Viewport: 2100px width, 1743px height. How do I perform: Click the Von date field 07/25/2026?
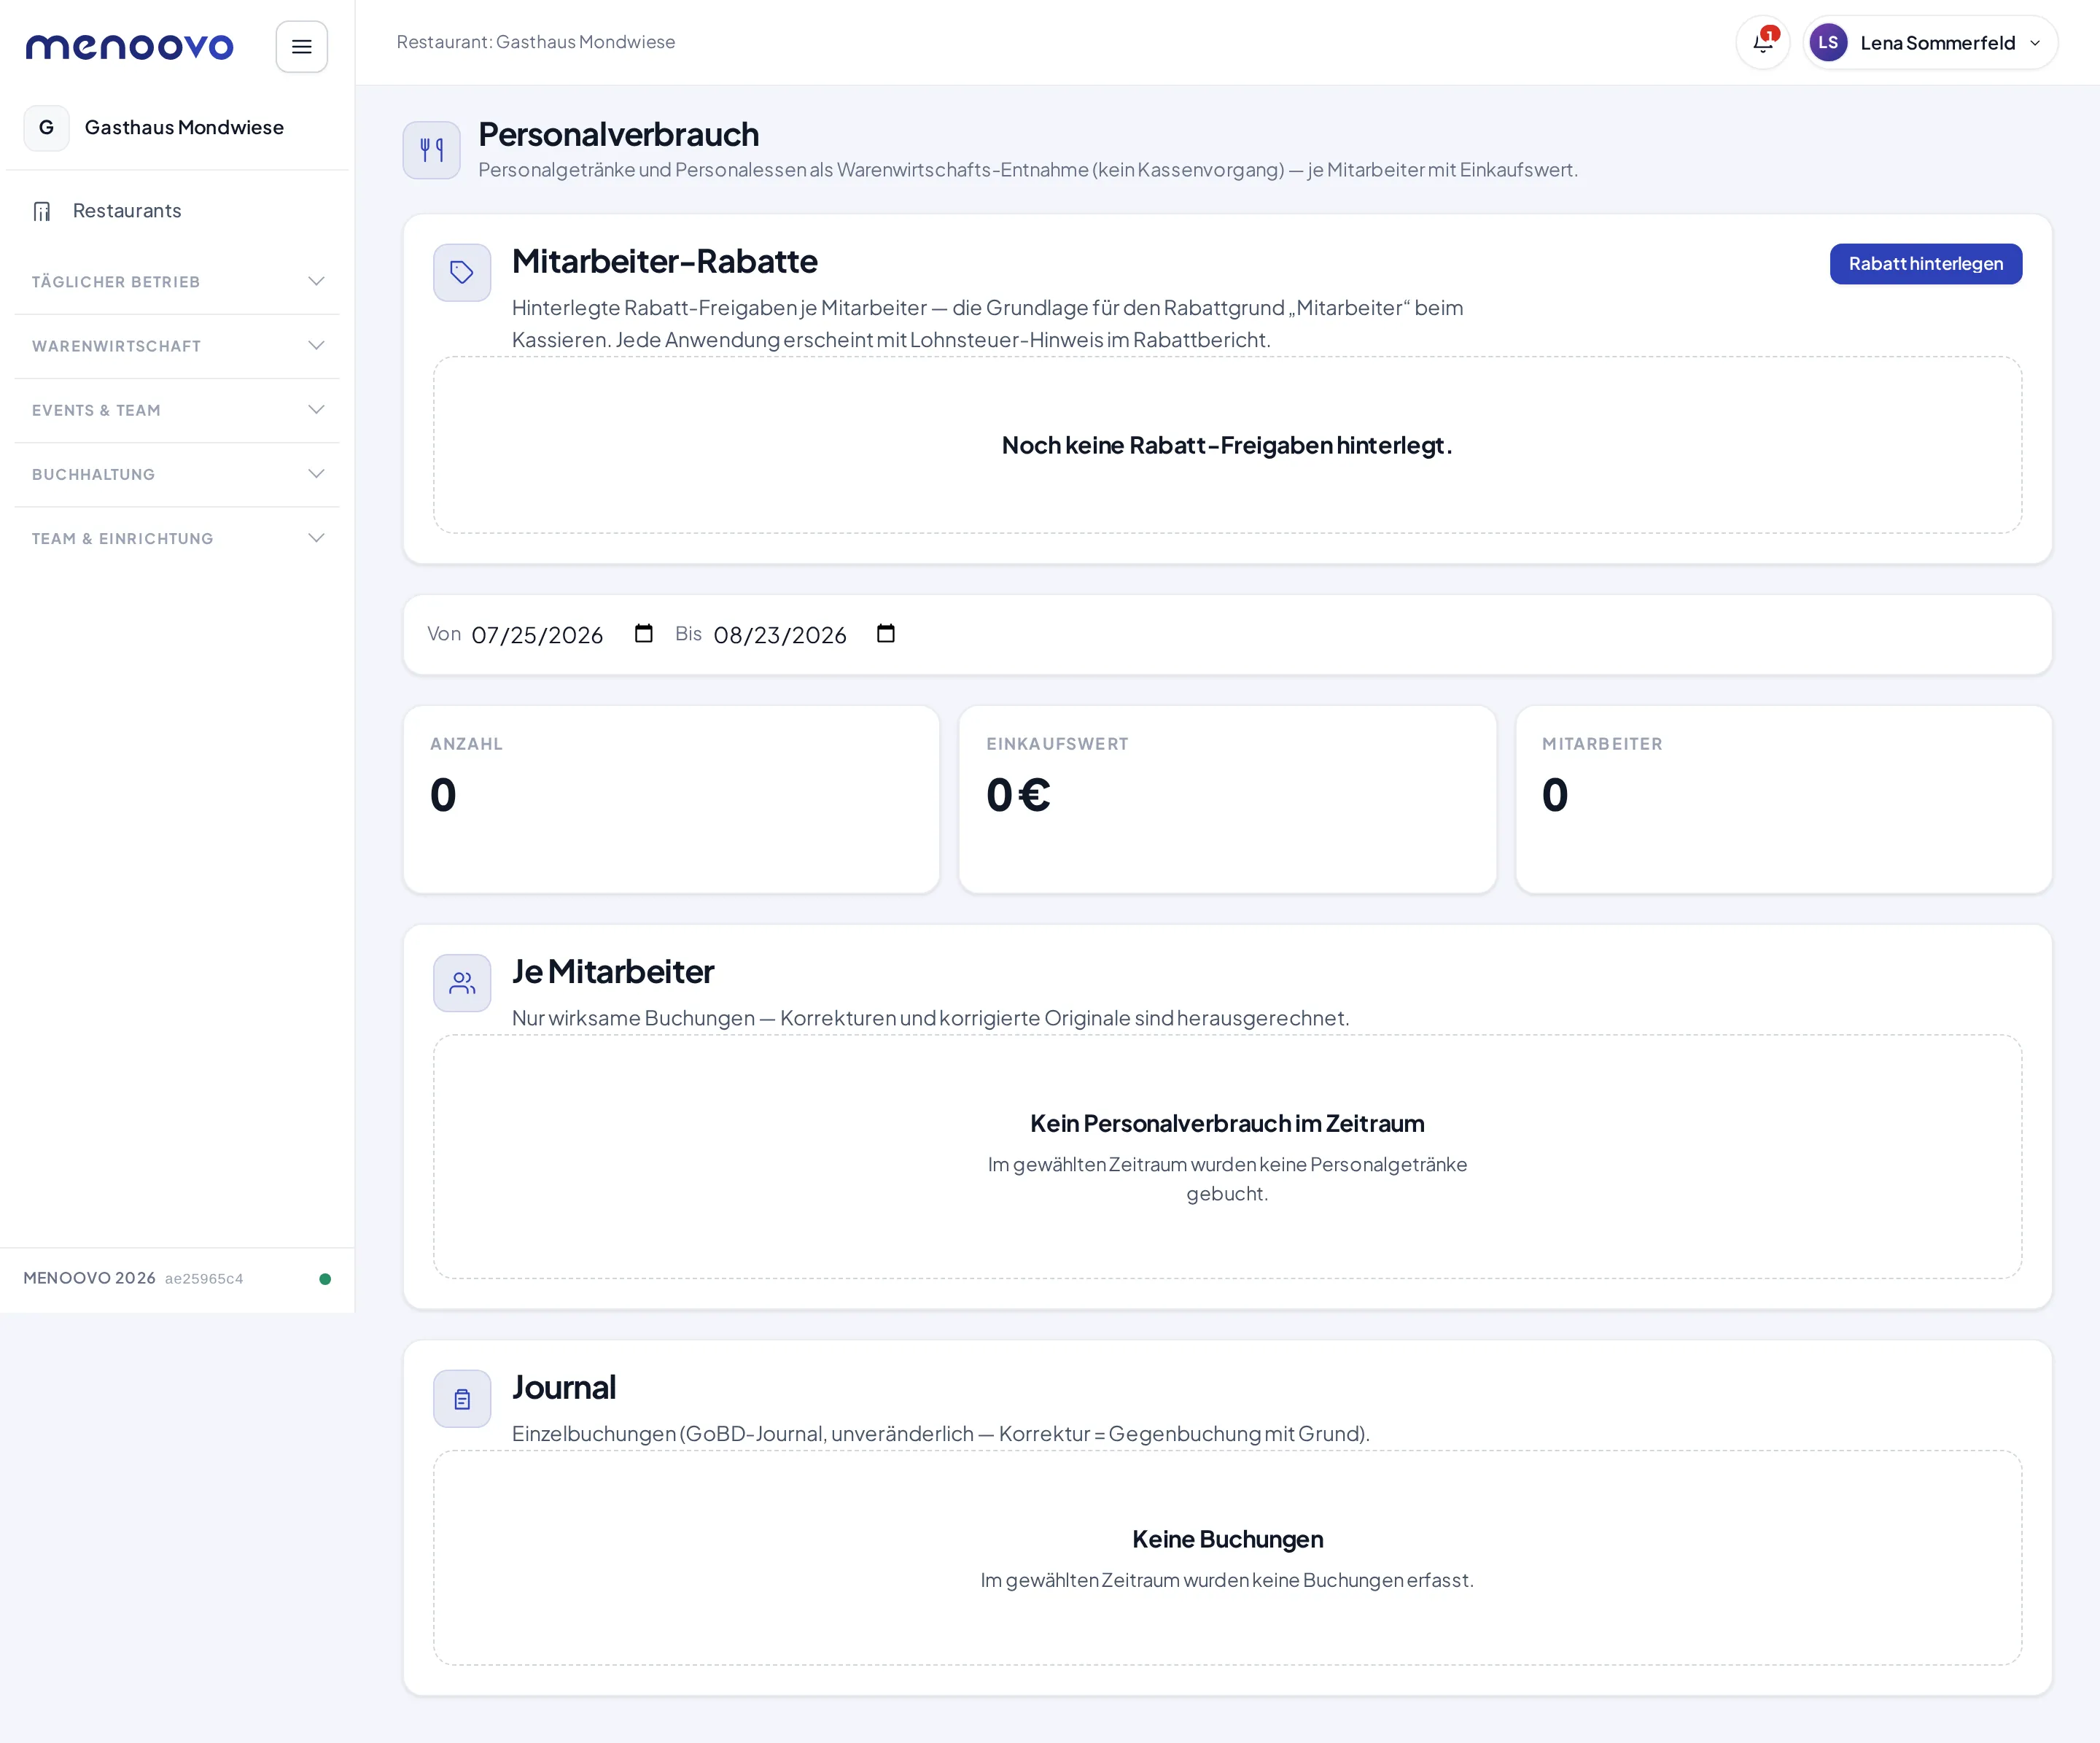(x=538, y=635)
